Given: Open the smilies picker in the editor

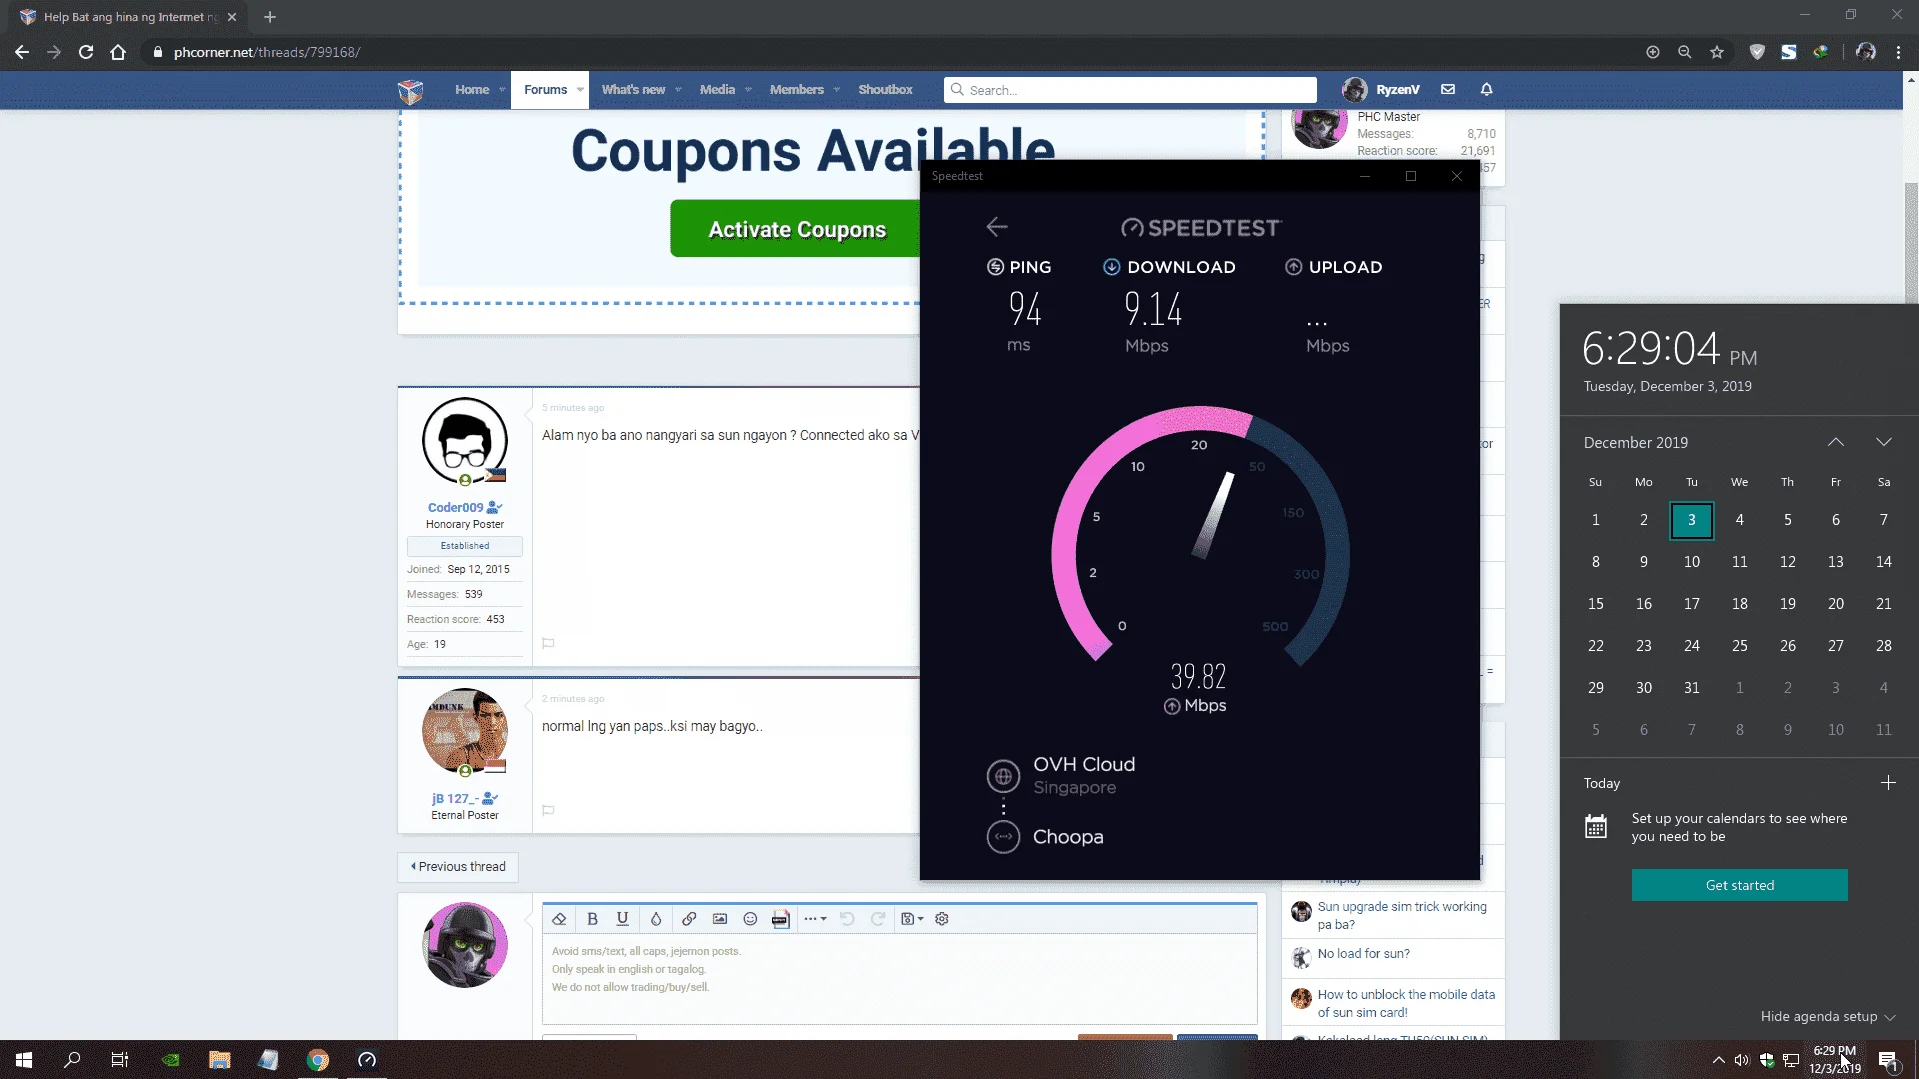Looking at the screenshot, I should coord(750,919).
